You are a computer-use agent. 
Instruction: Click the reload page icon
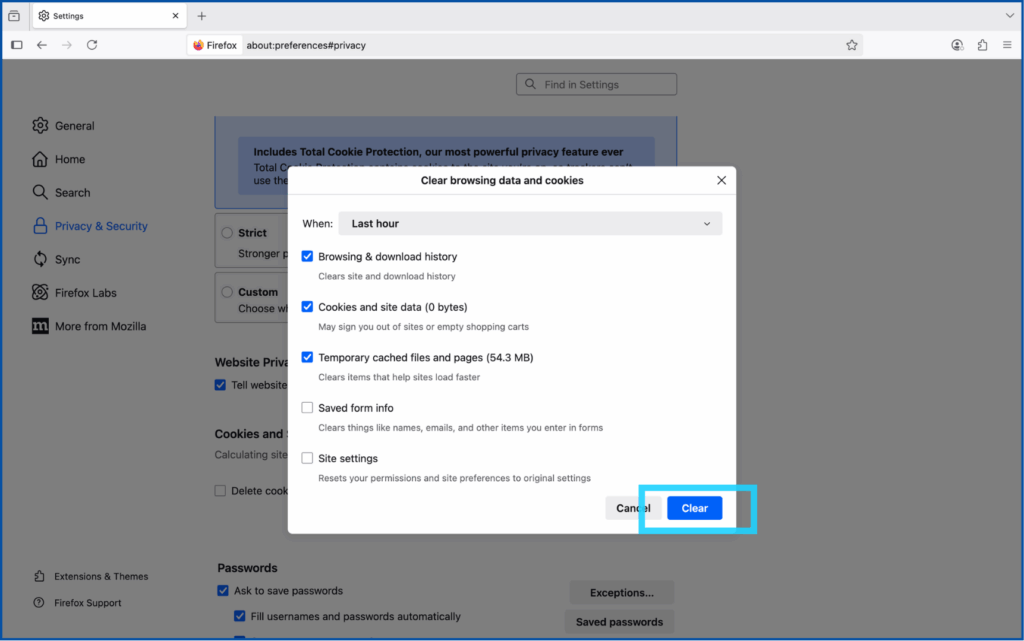coord(92,45)
